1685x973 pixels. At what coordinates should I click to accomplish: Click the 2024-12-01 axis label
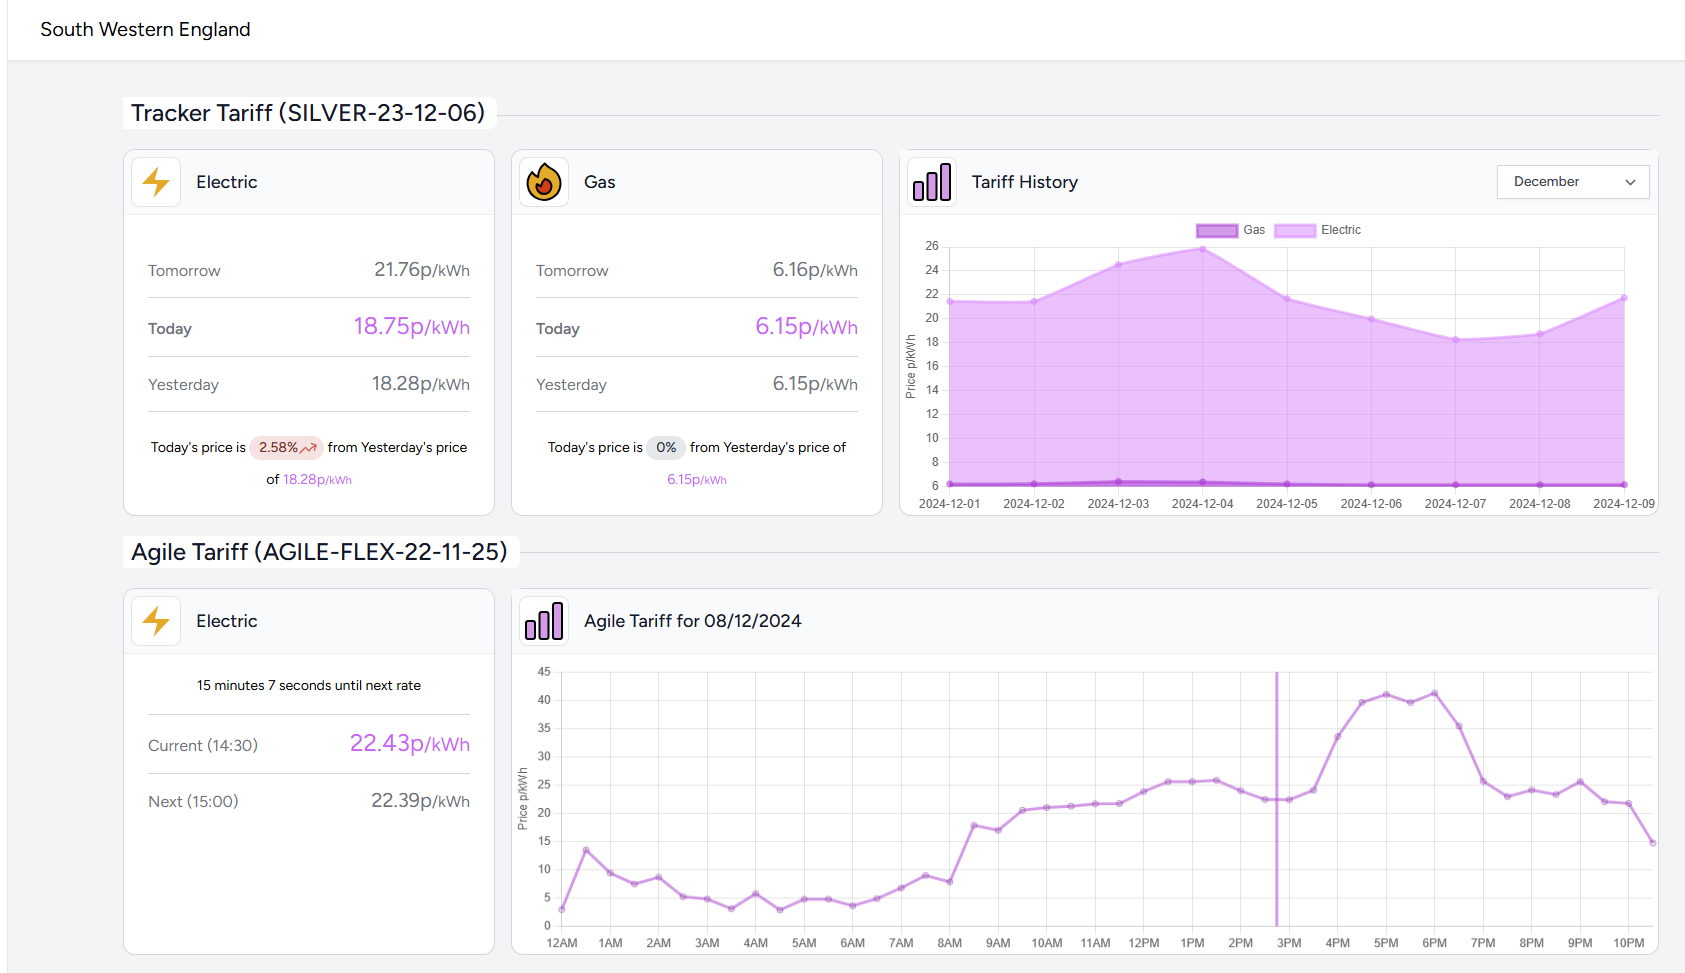click(950, 504)
